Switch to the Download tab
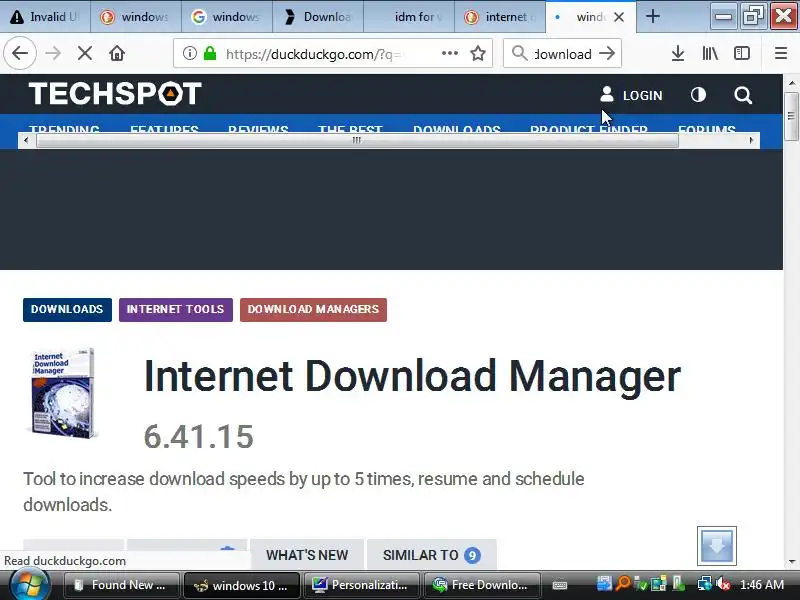 pos(318,17)
